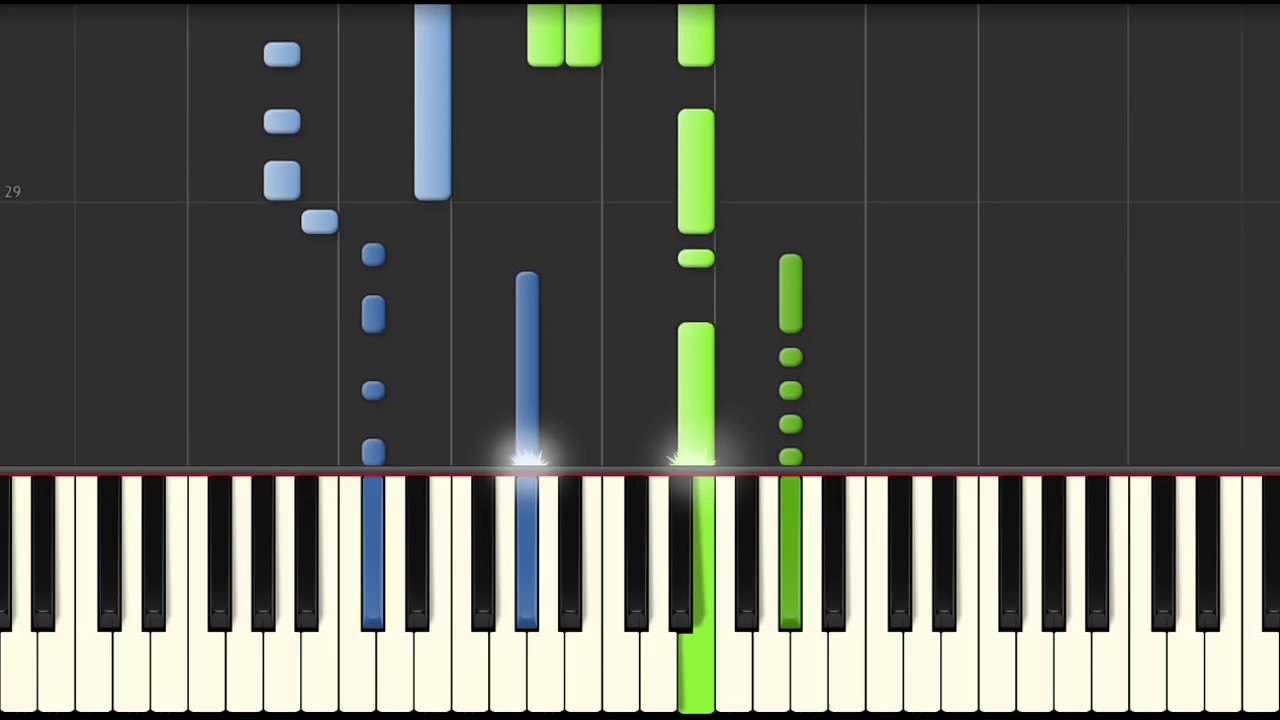
Task: Click the thin flat light green note dash
Action: pos(696,259)
